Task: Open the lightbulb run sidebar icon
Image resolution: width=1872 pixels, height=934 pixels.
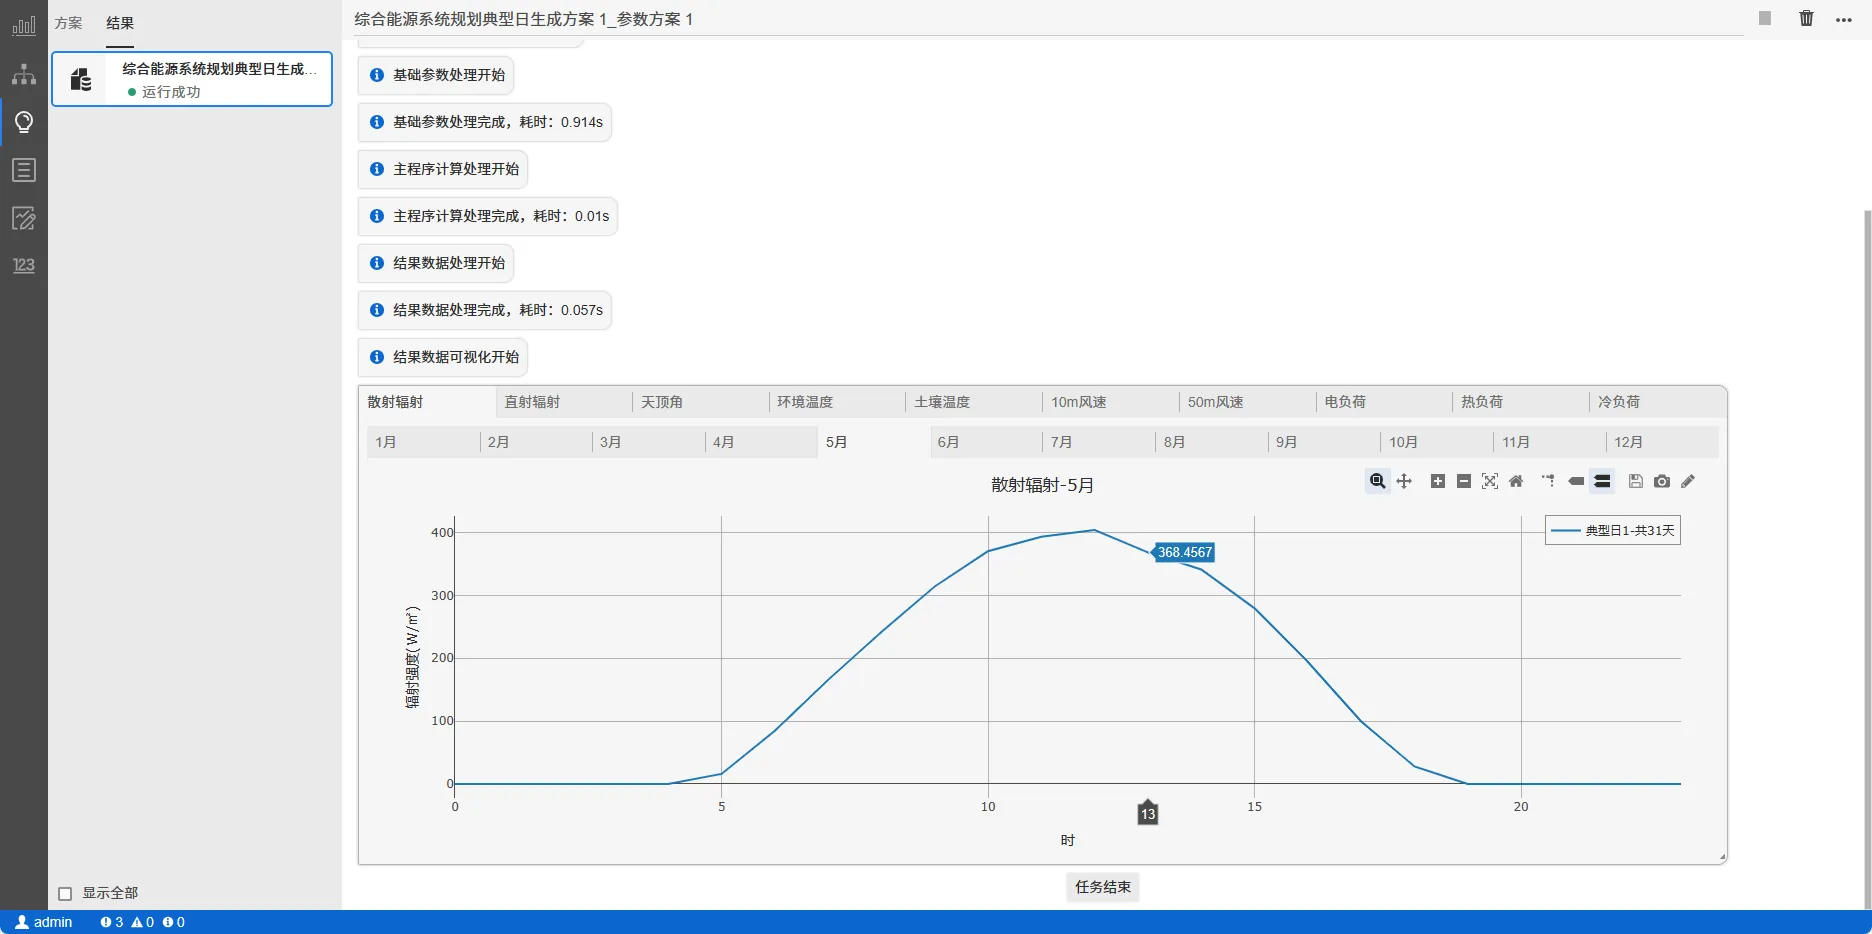Action: (24, 122)
